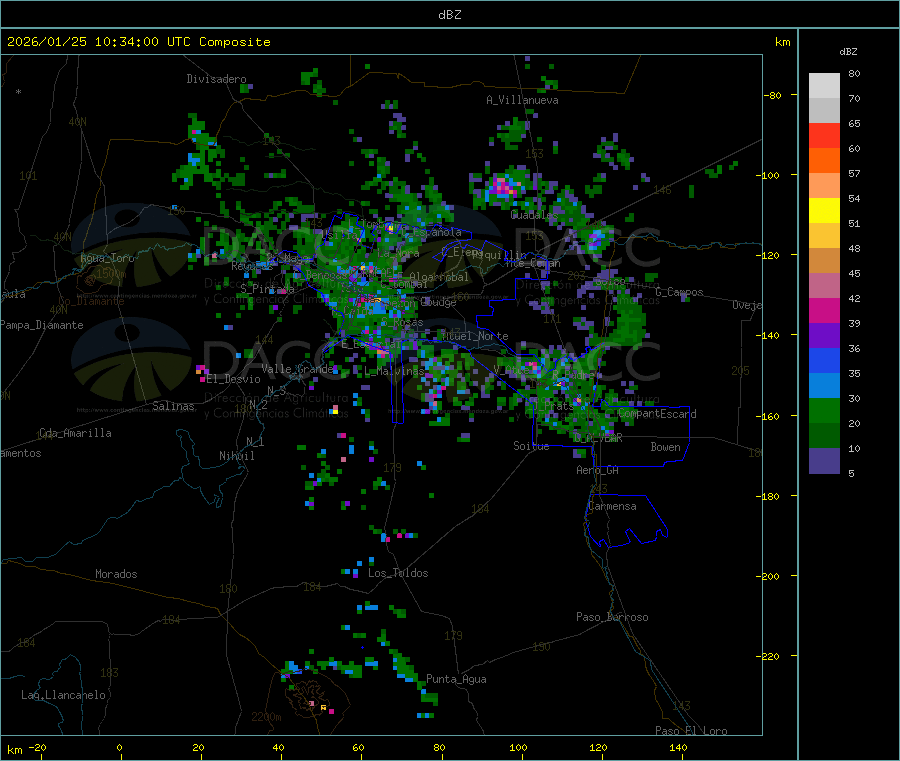Select the 'Cda_Amarilla' label
This screenshot has width=900, height=761.
[x=75, y=433]
